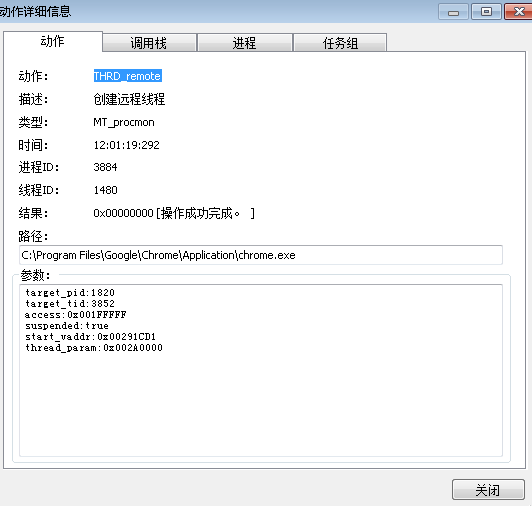The height and width of the screenshot is (506, 532).
Task: Open the 调用栈 tab
Action: tap(149, 43)
